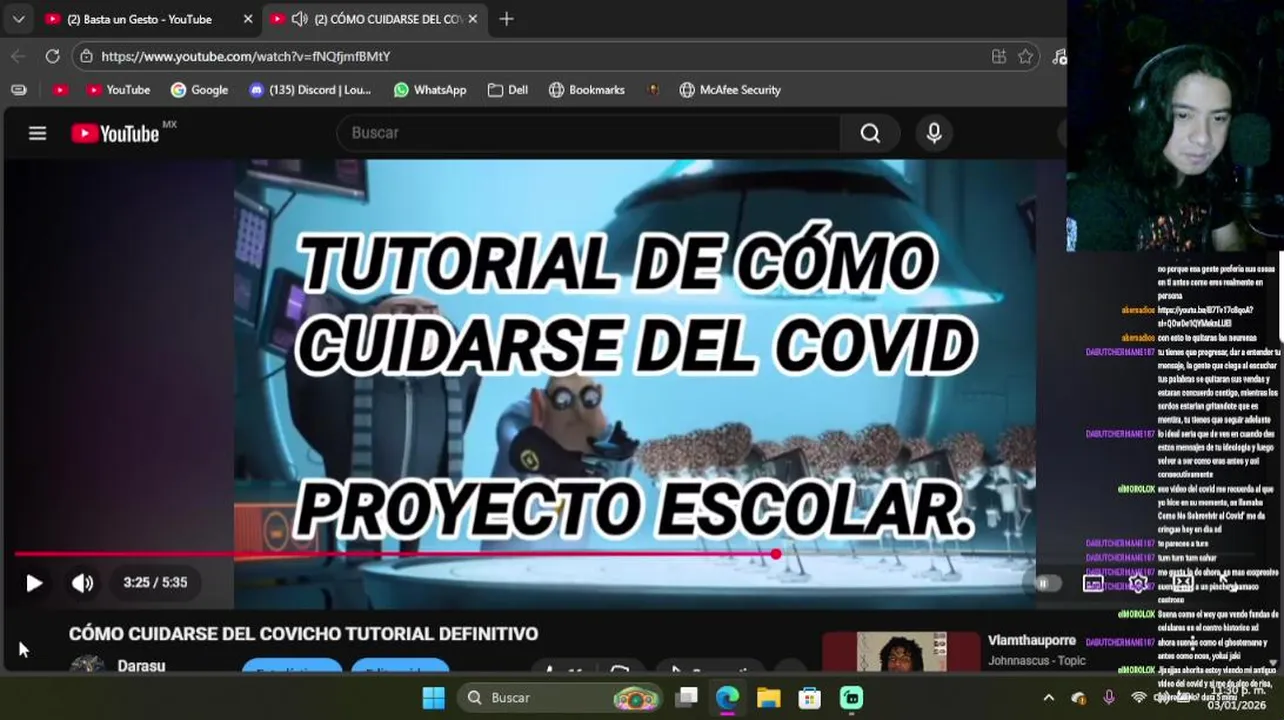Screen dimensions: 1284x720
Task: Go back in browser history
Action: click(18, 56)
